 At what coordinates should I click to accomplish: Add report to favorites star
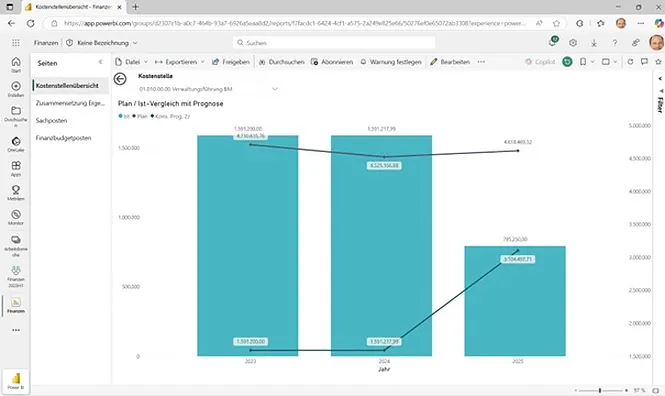pos(658,62)
